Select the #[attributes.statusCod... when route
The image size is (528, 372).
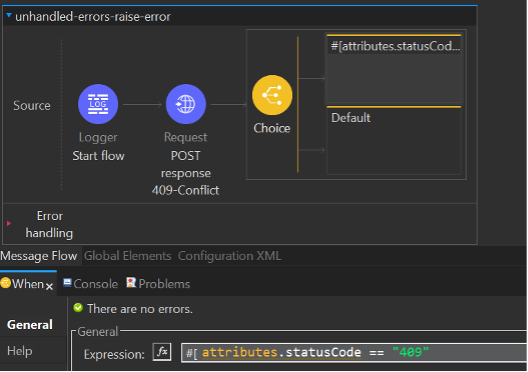tap(394, 69)
